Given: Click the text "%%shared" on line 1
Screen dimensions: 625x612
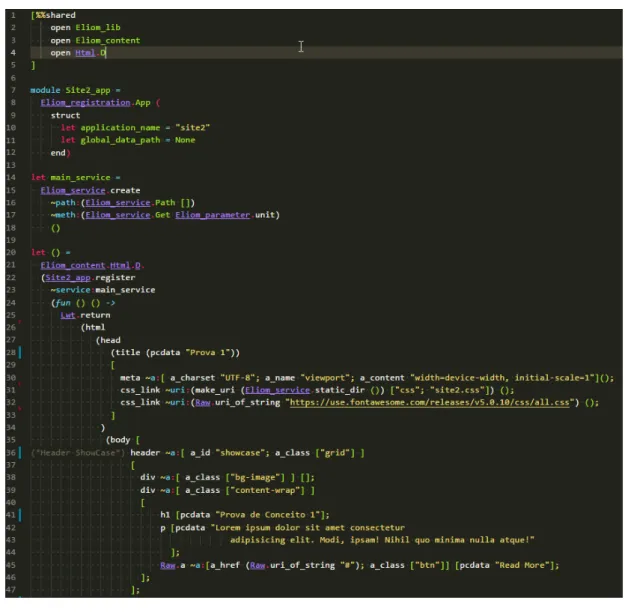Looking at the screenshot, I should [55, 15].
